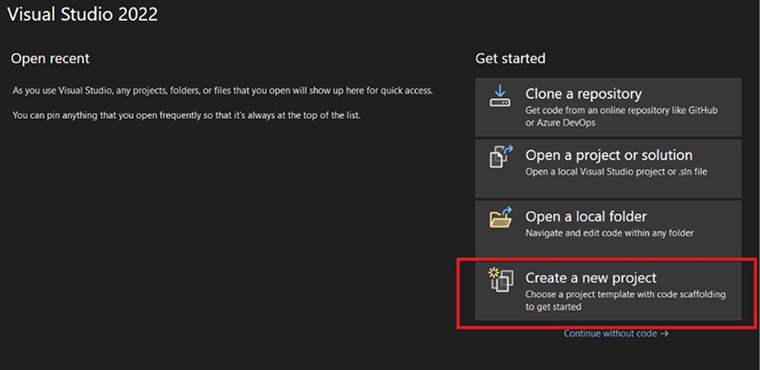
Task: Click 'Navigate and edit code within any folder' text
Action: (x=609, y=233)
